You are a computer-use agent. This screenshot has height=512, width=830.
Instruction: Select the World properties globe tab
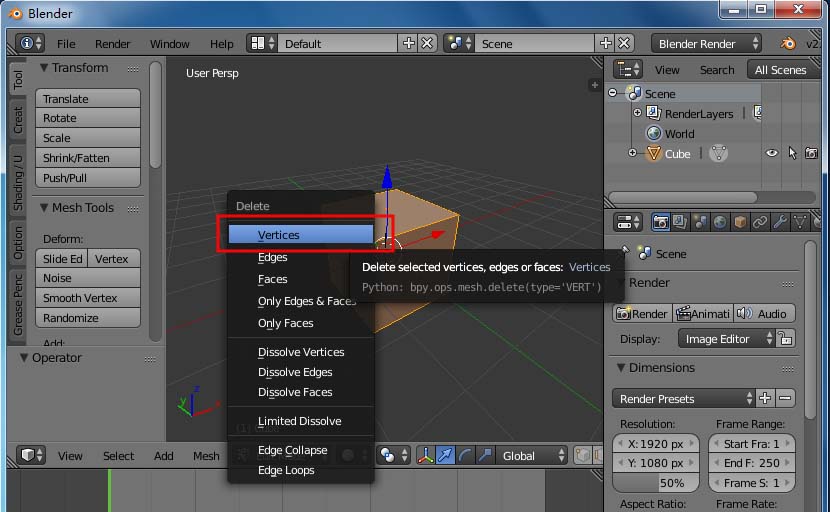click(x=720, y=222)
